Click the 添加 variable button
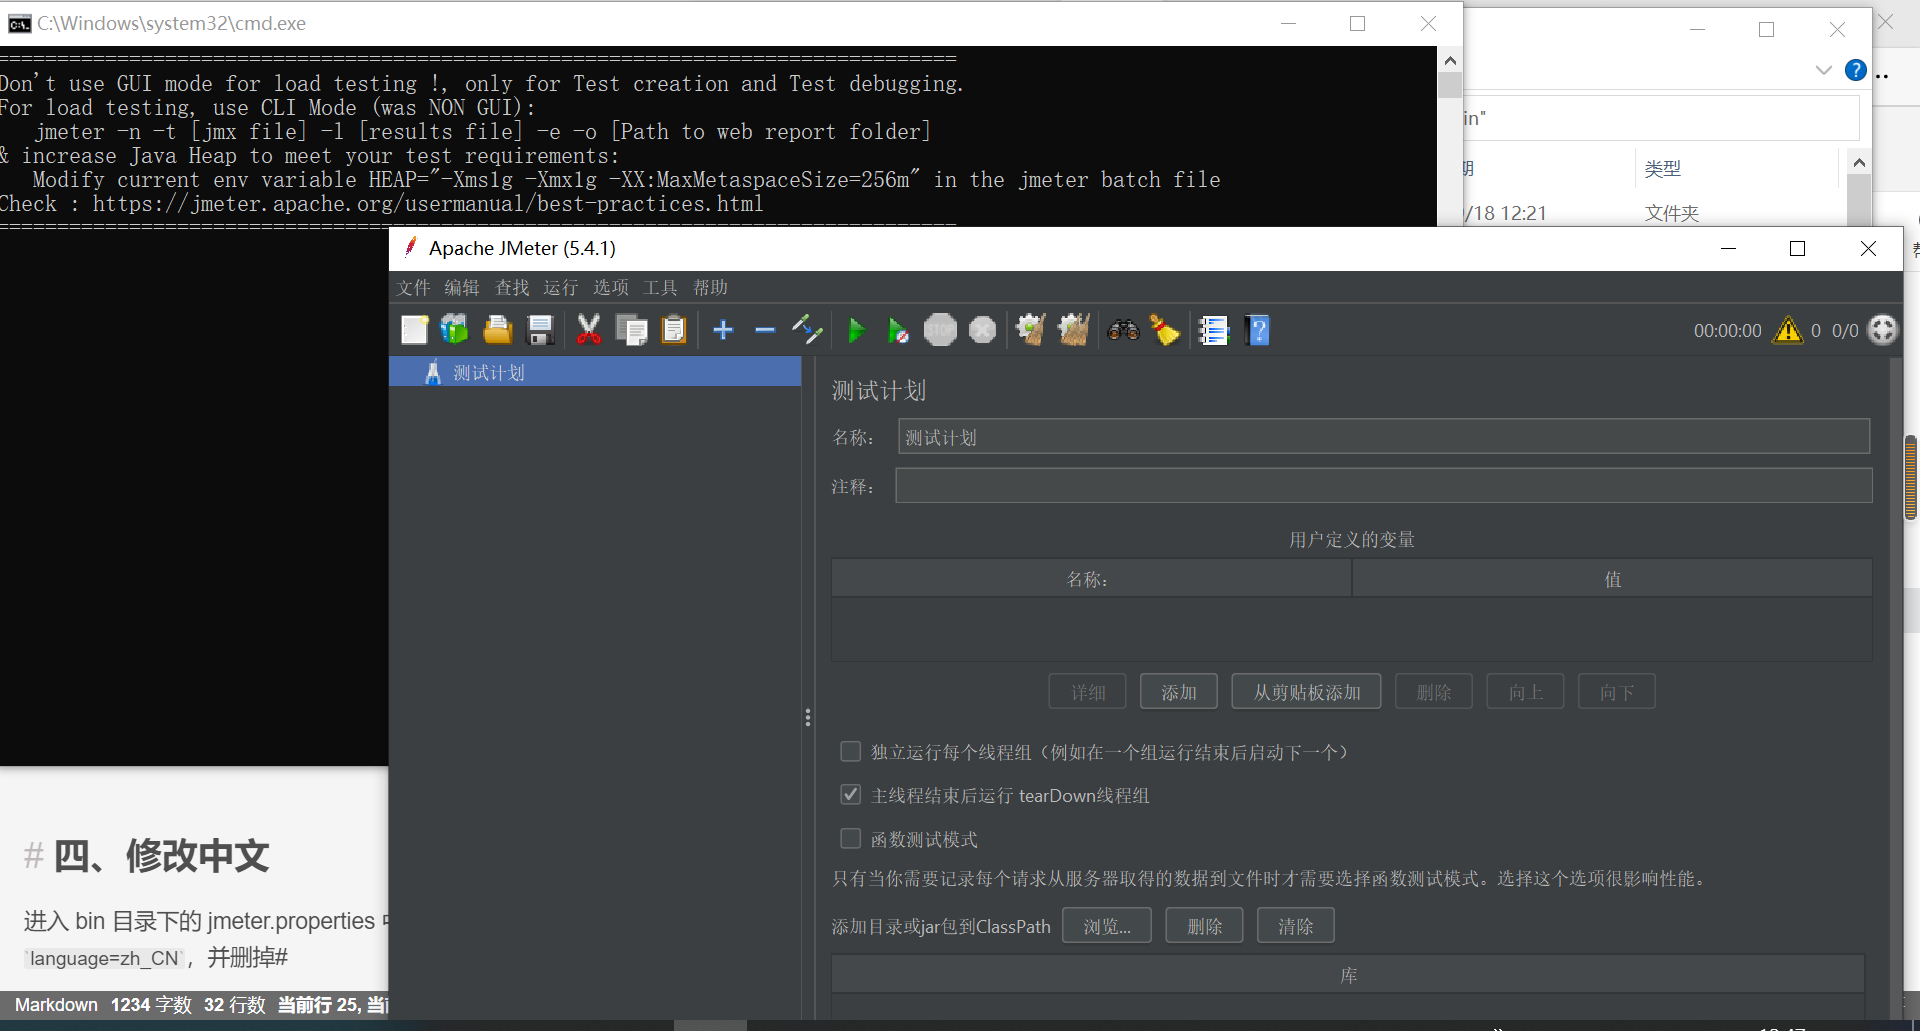Screen dimensions: 1920x1031 [1179, 692]
